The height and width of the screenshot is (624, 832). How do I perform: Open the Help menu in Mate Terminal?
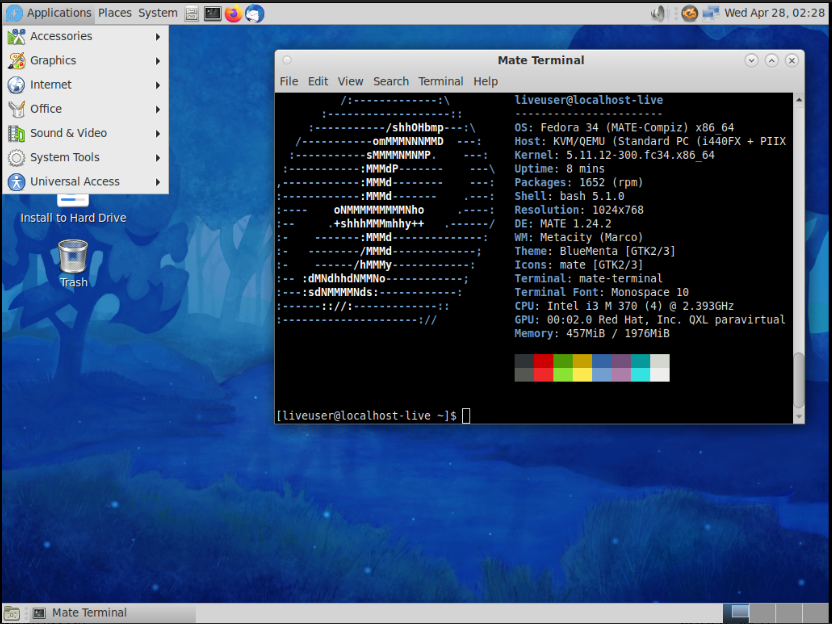point(486,81)
